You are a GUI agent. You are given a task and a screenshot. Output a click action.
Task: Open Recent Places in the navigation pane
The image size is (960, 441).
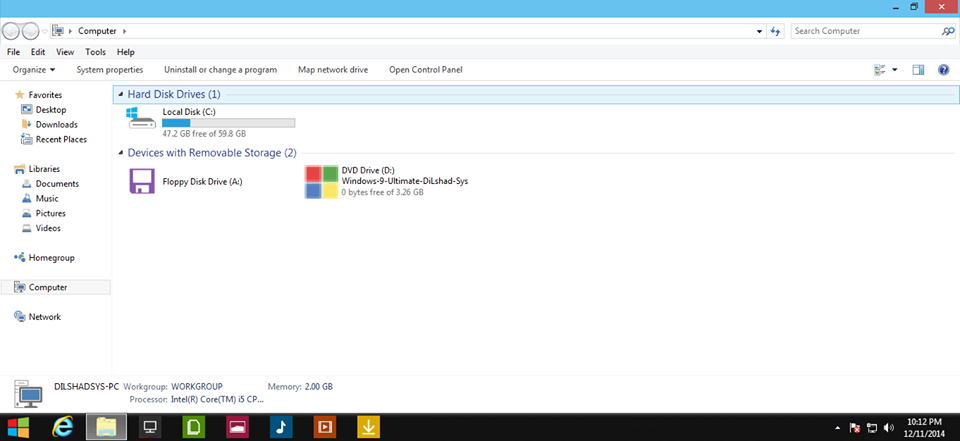[61, 139]
